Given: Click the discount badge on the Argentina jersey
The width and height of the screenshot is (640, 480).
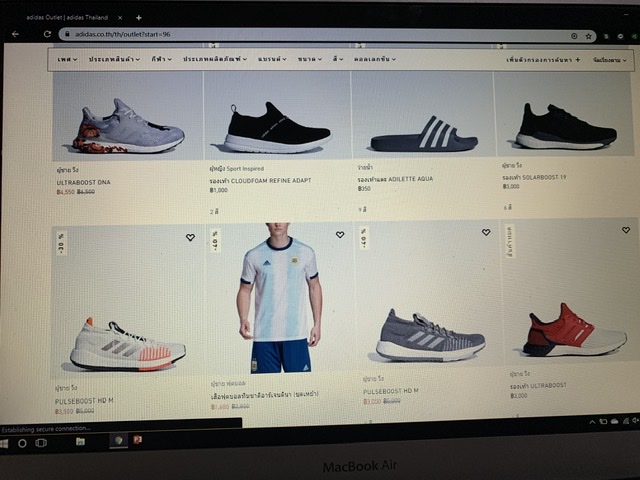Looking at the screenshot, I should click(215, 240).
